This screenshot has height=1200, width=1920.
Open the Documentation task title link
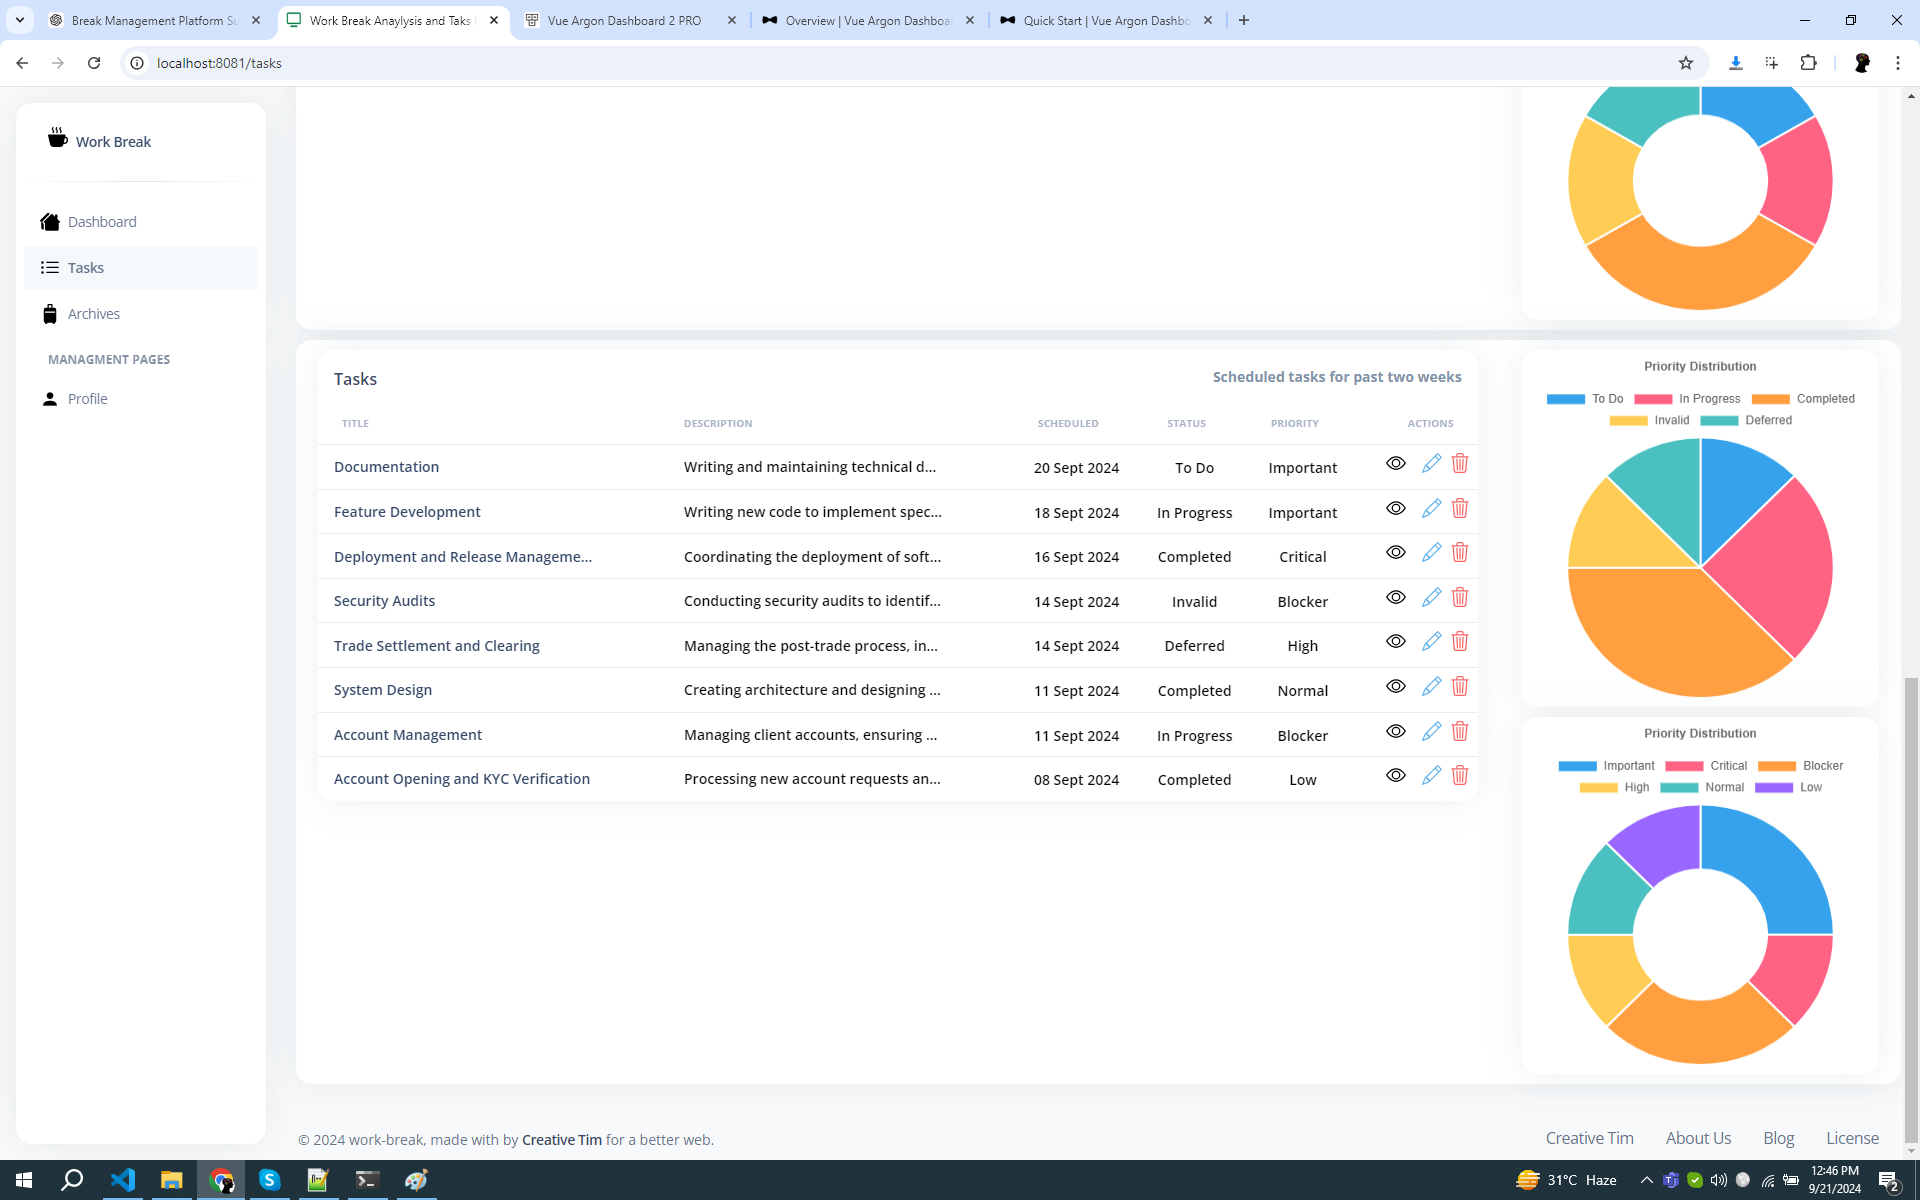coord(386,467)
